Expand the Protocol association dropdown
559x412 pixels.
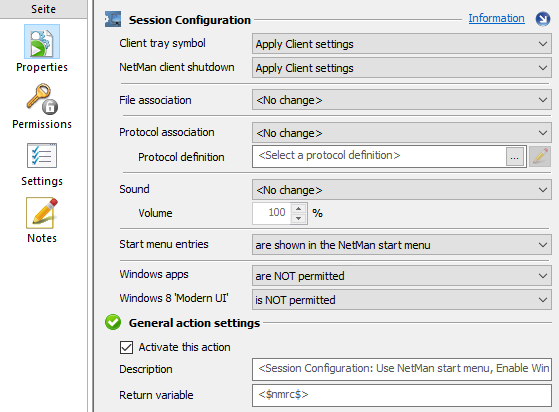pos(402,133)
